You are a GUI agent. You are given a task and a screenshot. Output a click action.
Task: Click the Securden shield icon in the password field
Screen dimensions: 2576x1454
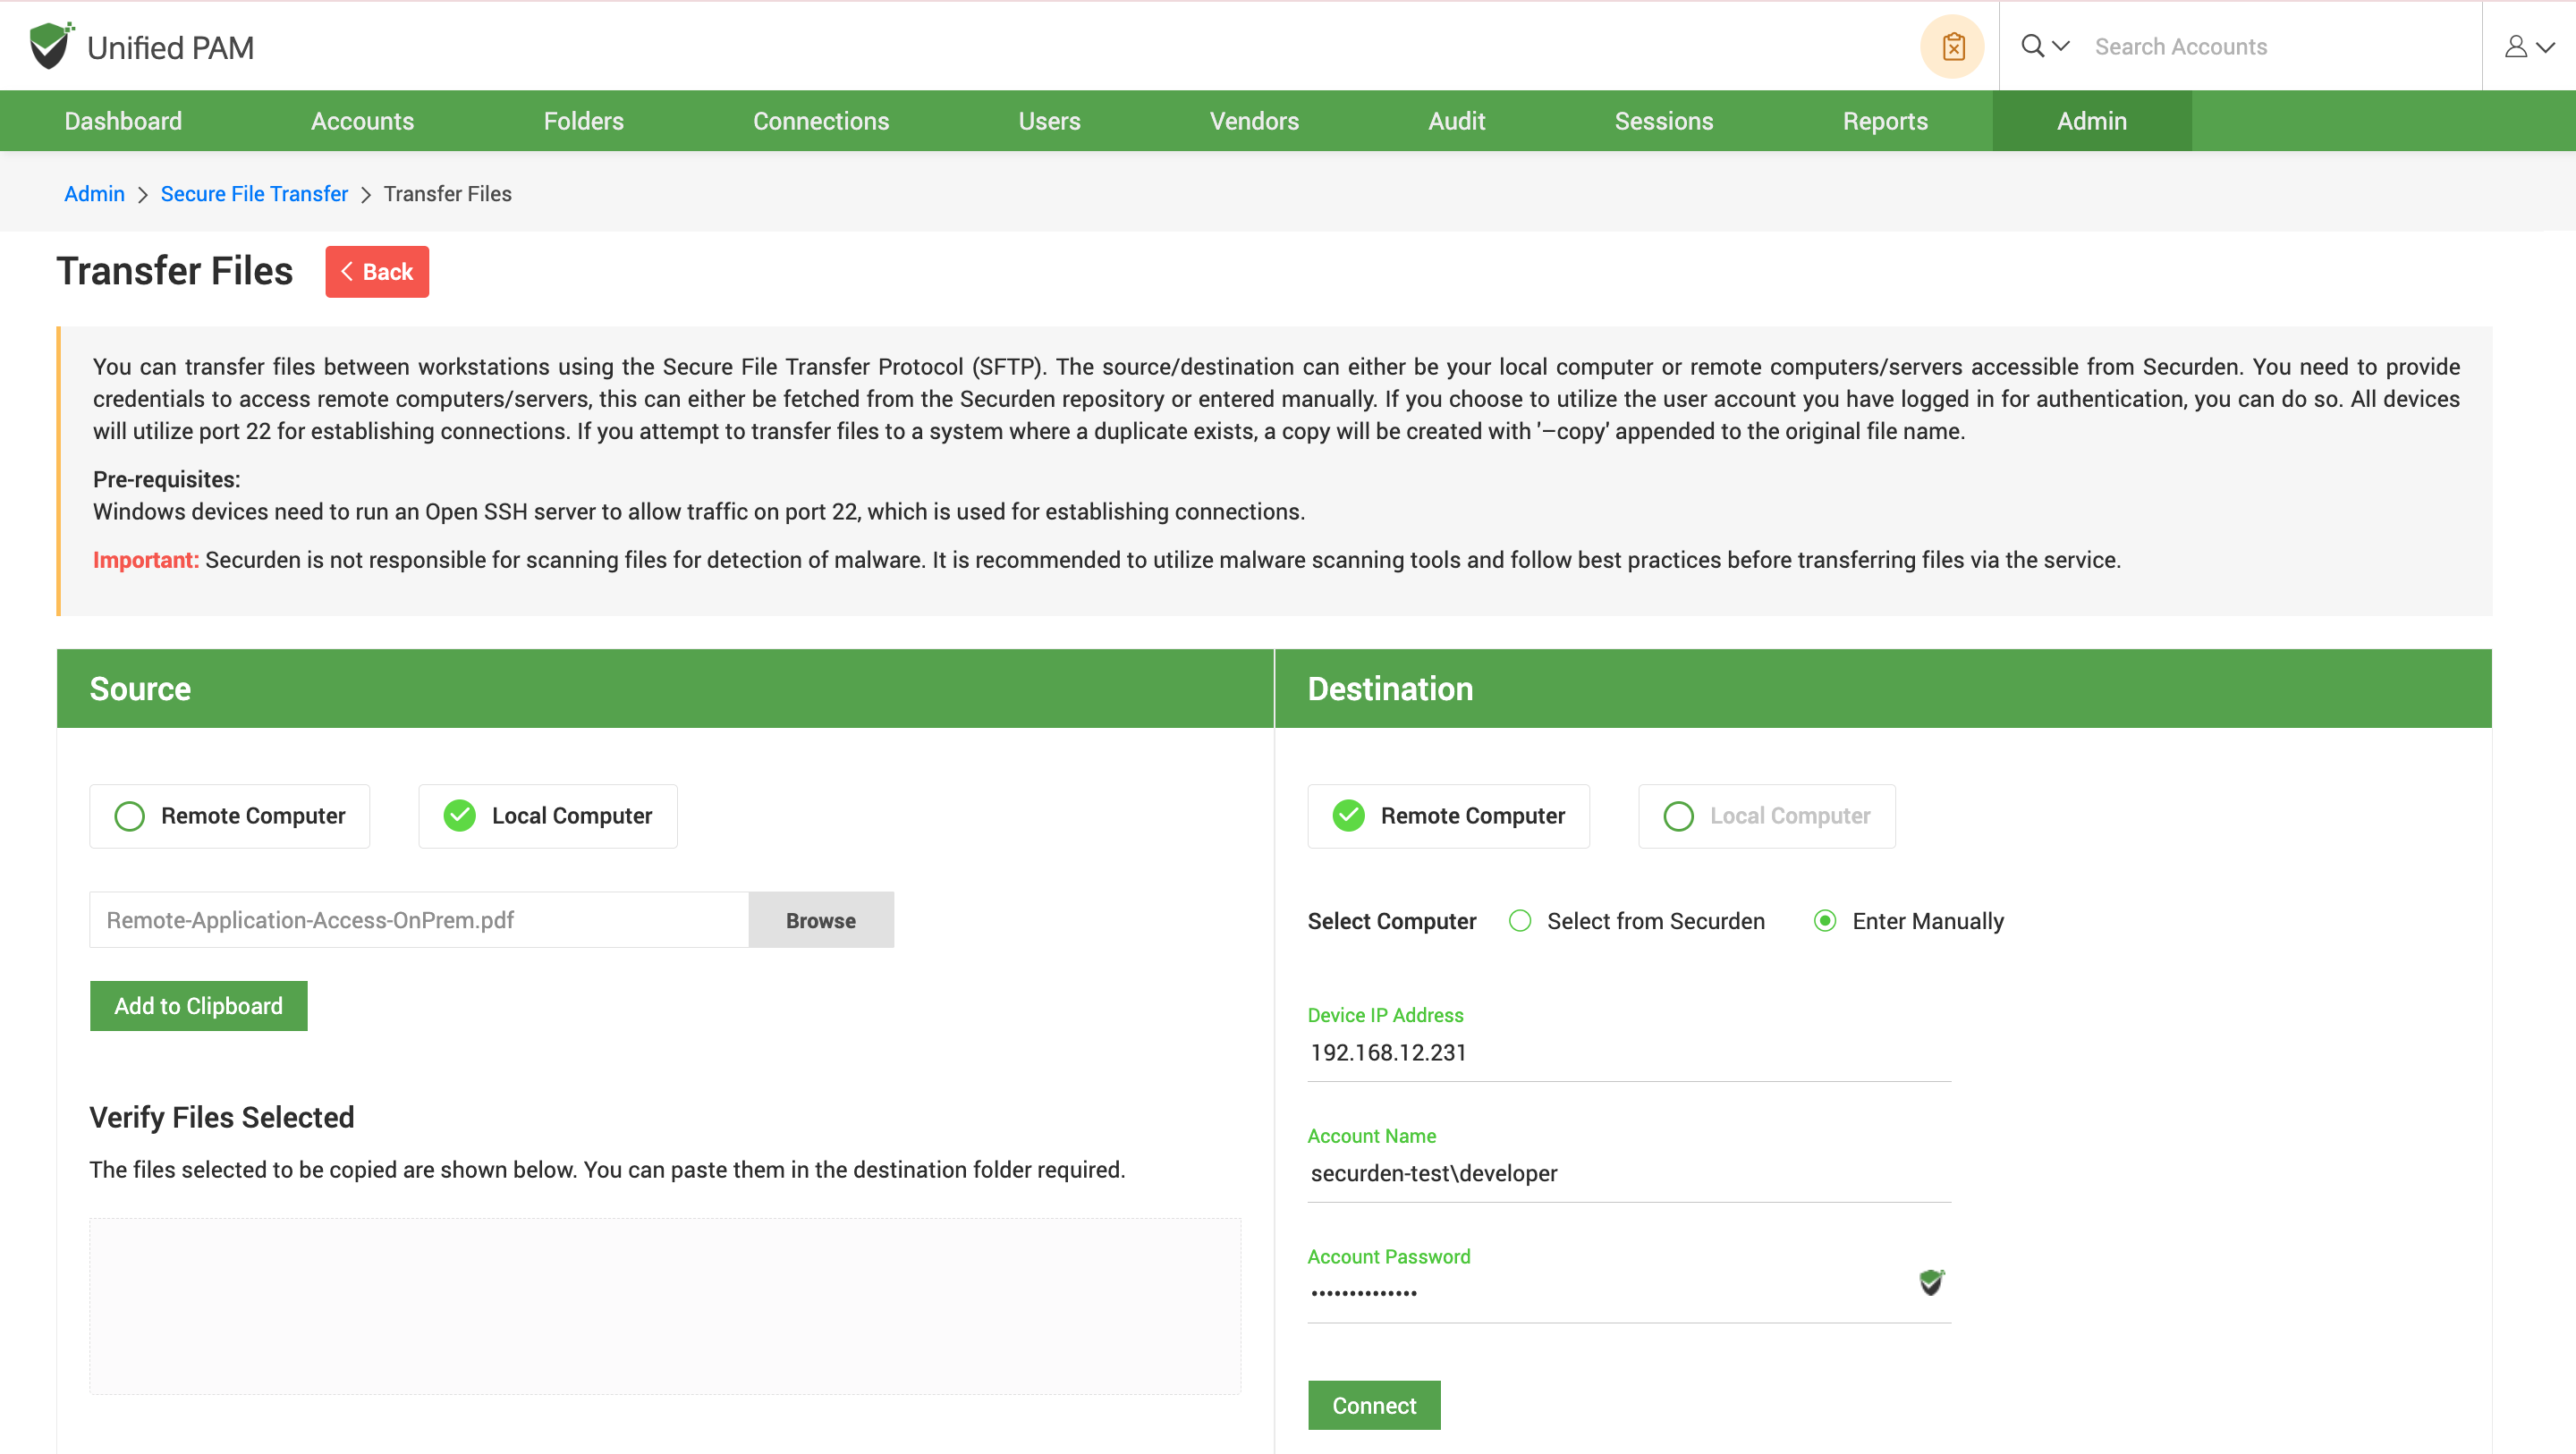1931,1282
